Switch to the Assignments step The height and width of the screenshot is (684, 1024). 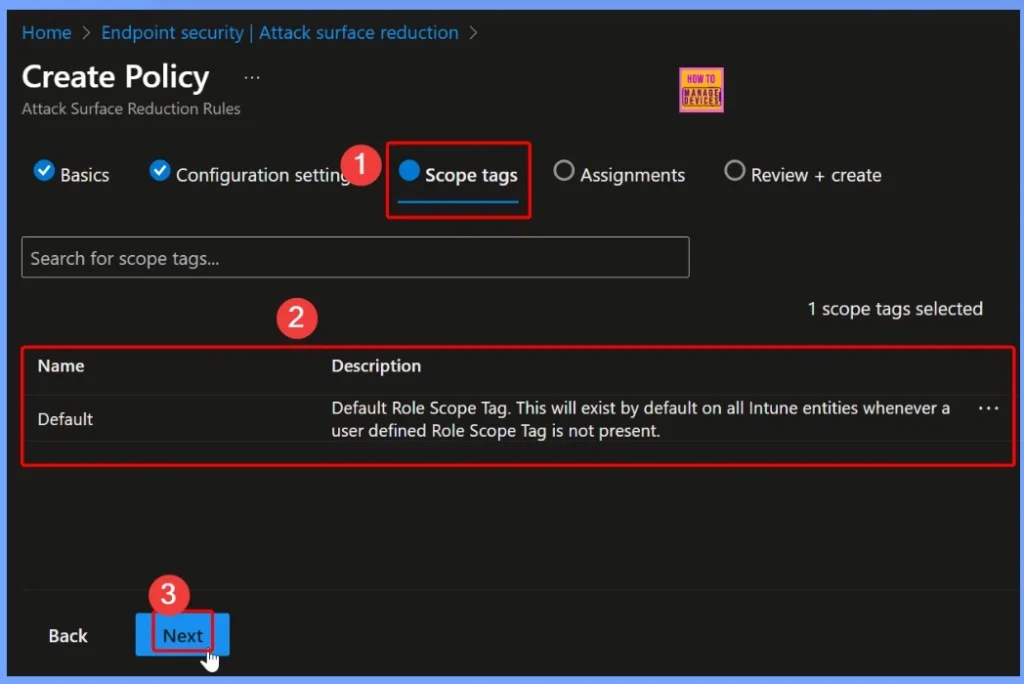[631, 174]
